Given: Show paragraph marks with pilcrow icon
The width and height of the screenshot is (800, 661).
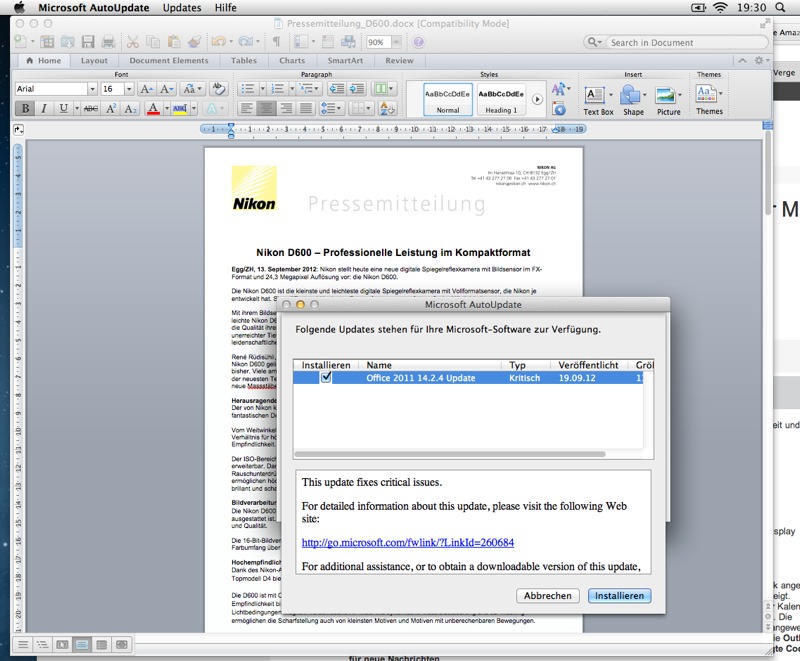Looking at the screenshot, I should 276,42.
